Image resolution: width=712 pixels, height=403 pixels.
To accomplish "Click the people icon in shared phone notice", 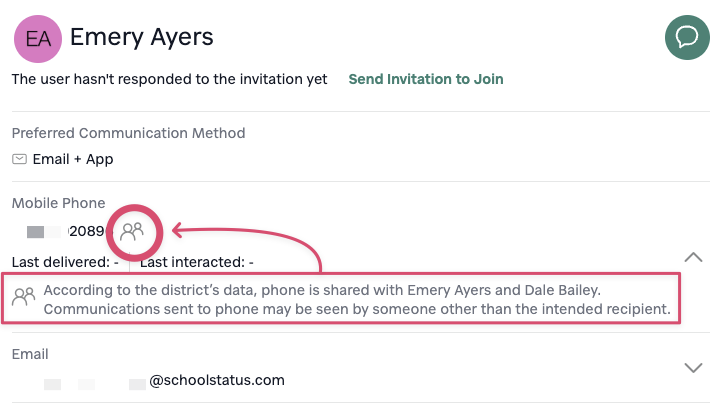I will [x=24, y=296].
